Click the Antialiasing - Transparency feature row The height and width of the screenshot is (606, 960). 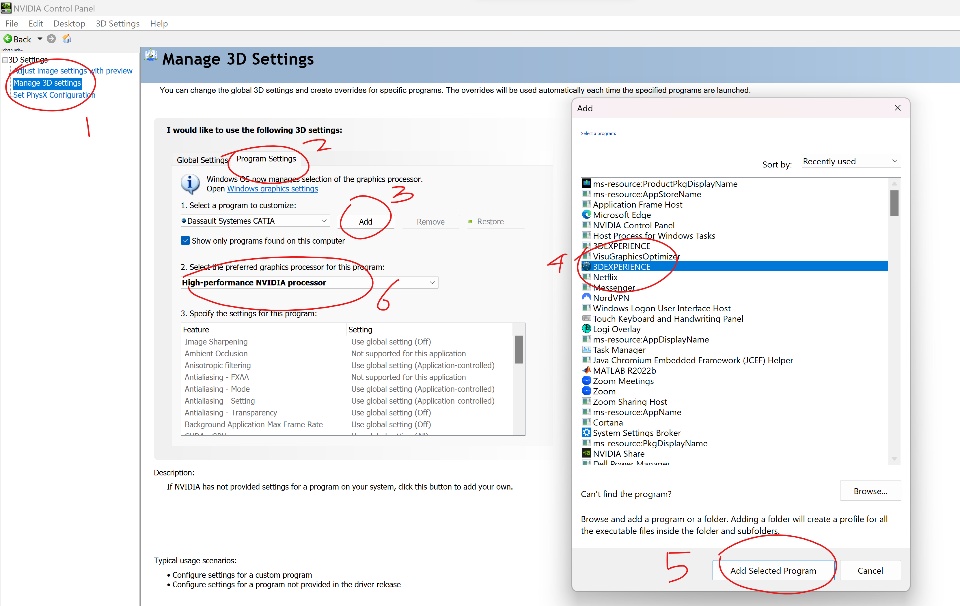click(348, 413)
